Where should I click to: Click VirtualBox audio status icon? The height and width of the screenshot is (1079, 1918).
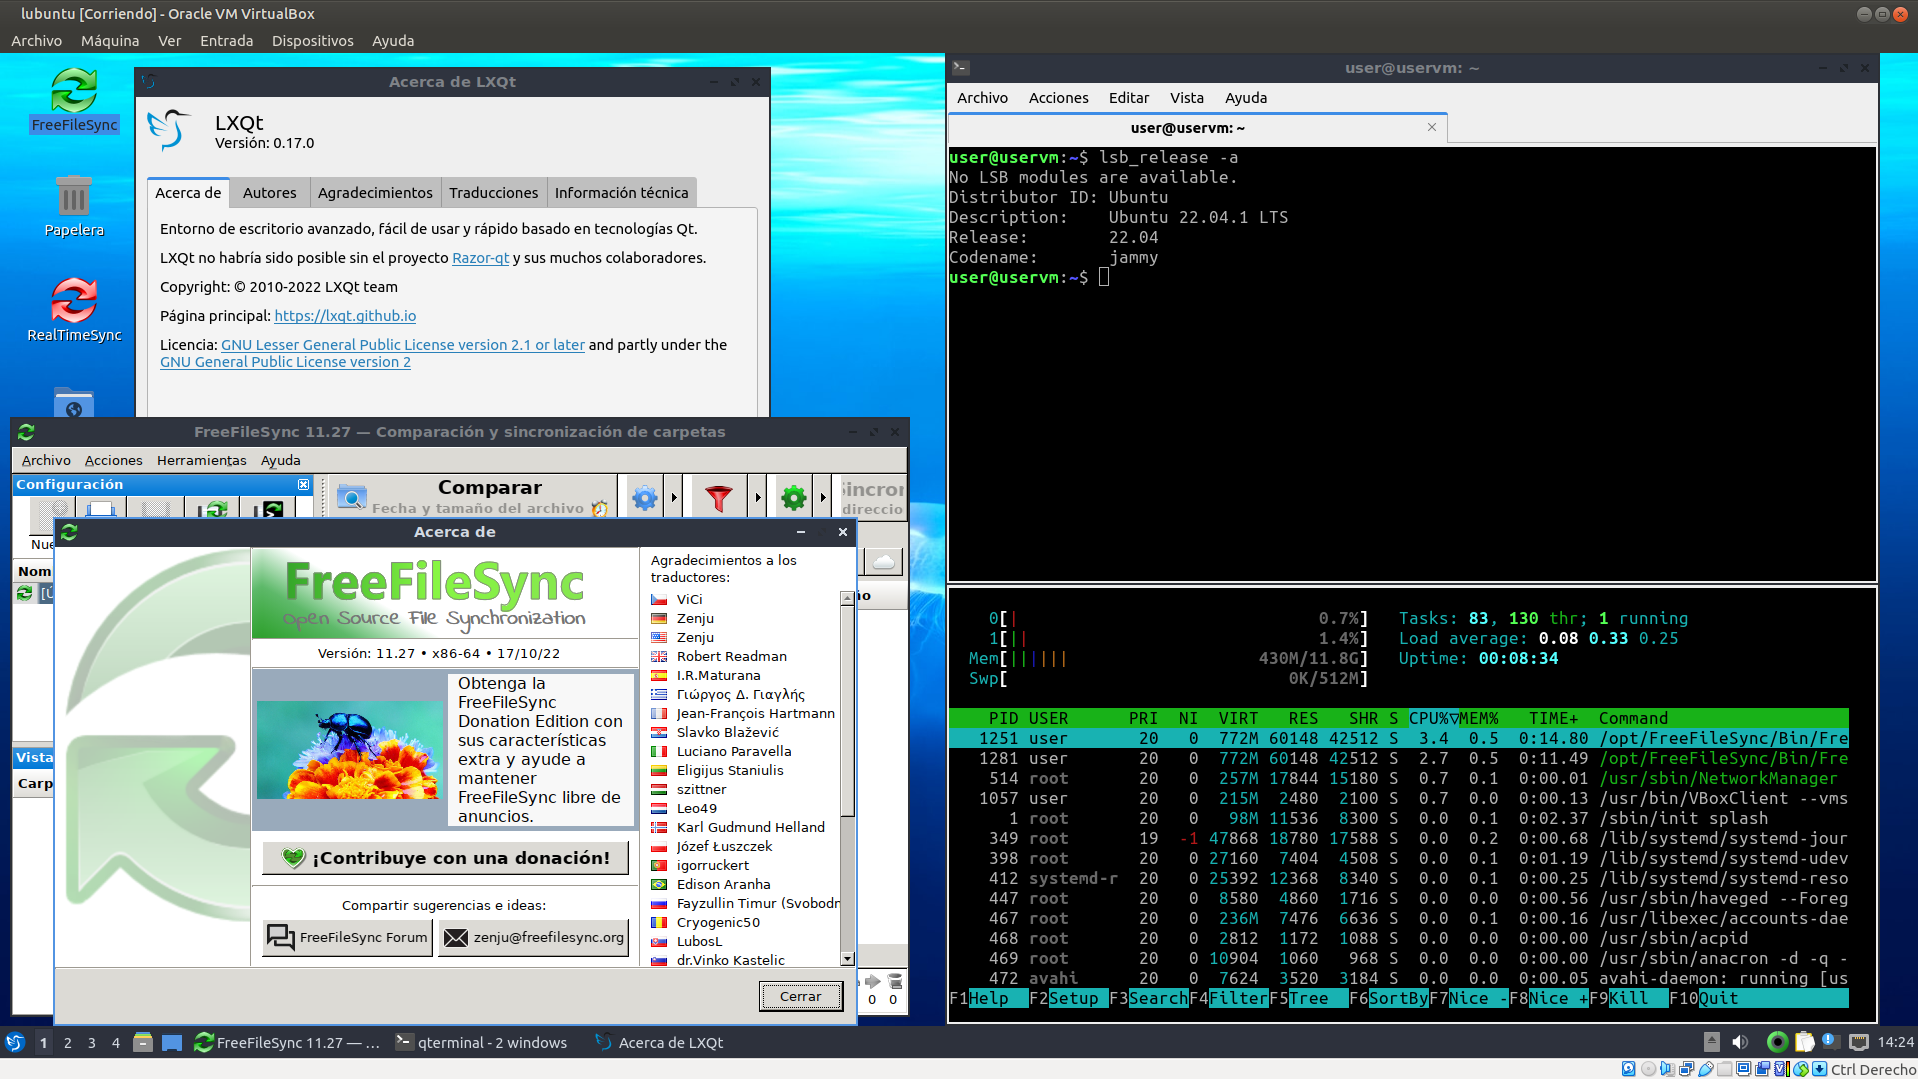click(1667, 1069)
